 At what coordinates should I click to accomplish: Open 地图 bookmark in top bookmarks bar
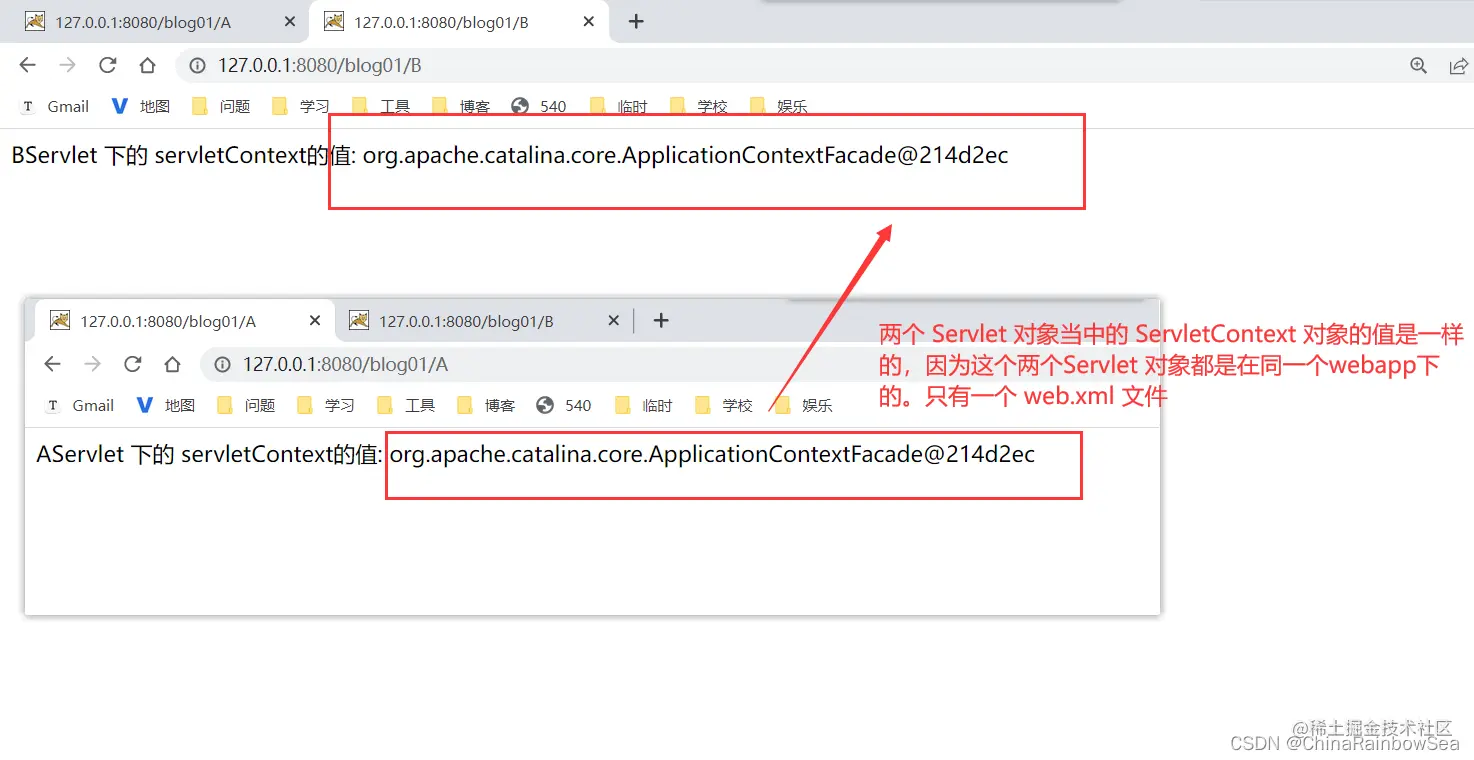pos(142,106)
